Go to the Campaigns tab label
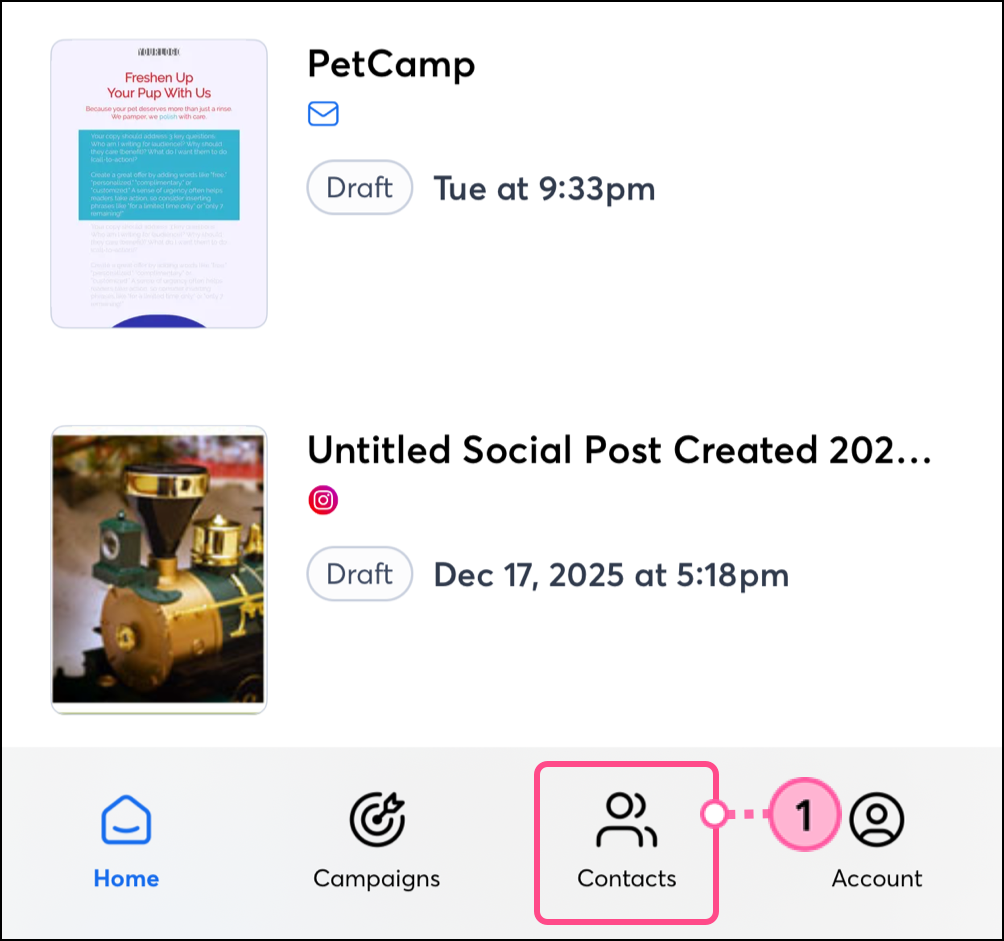 pos(377,879)
